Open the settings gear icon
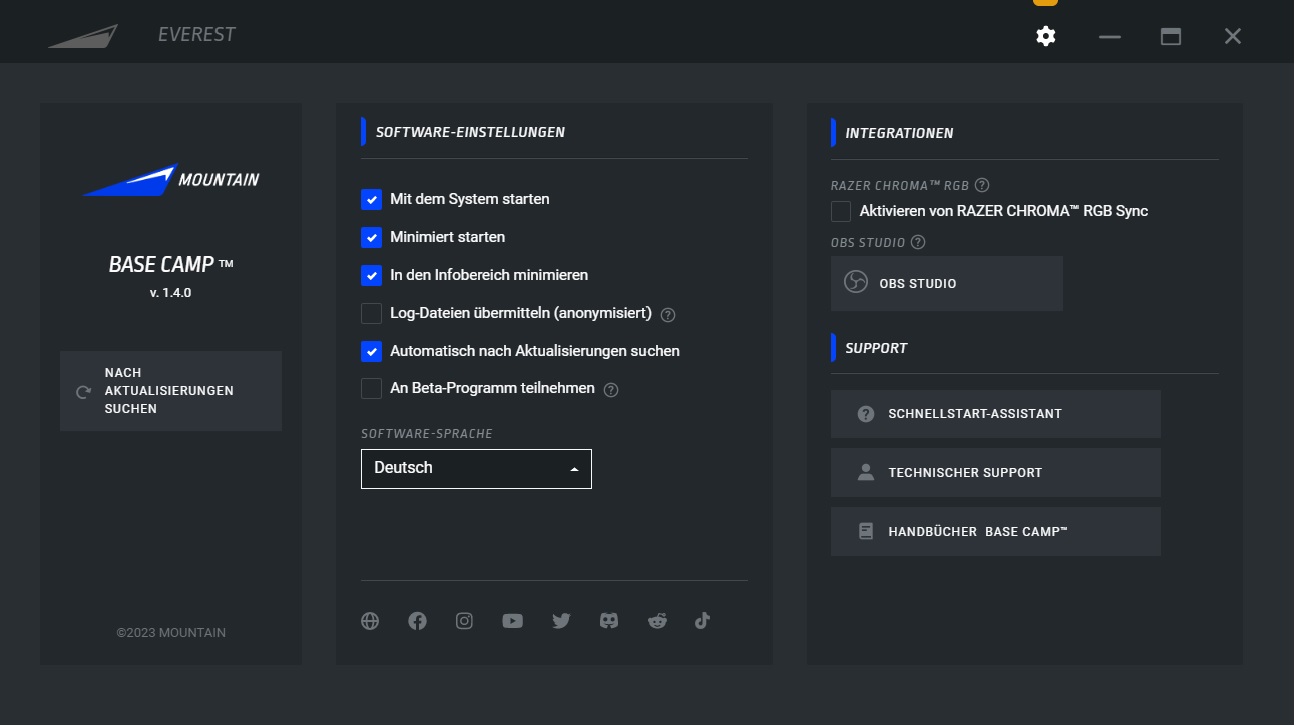Screen dimensions: 1298x726 [1045, 36]
